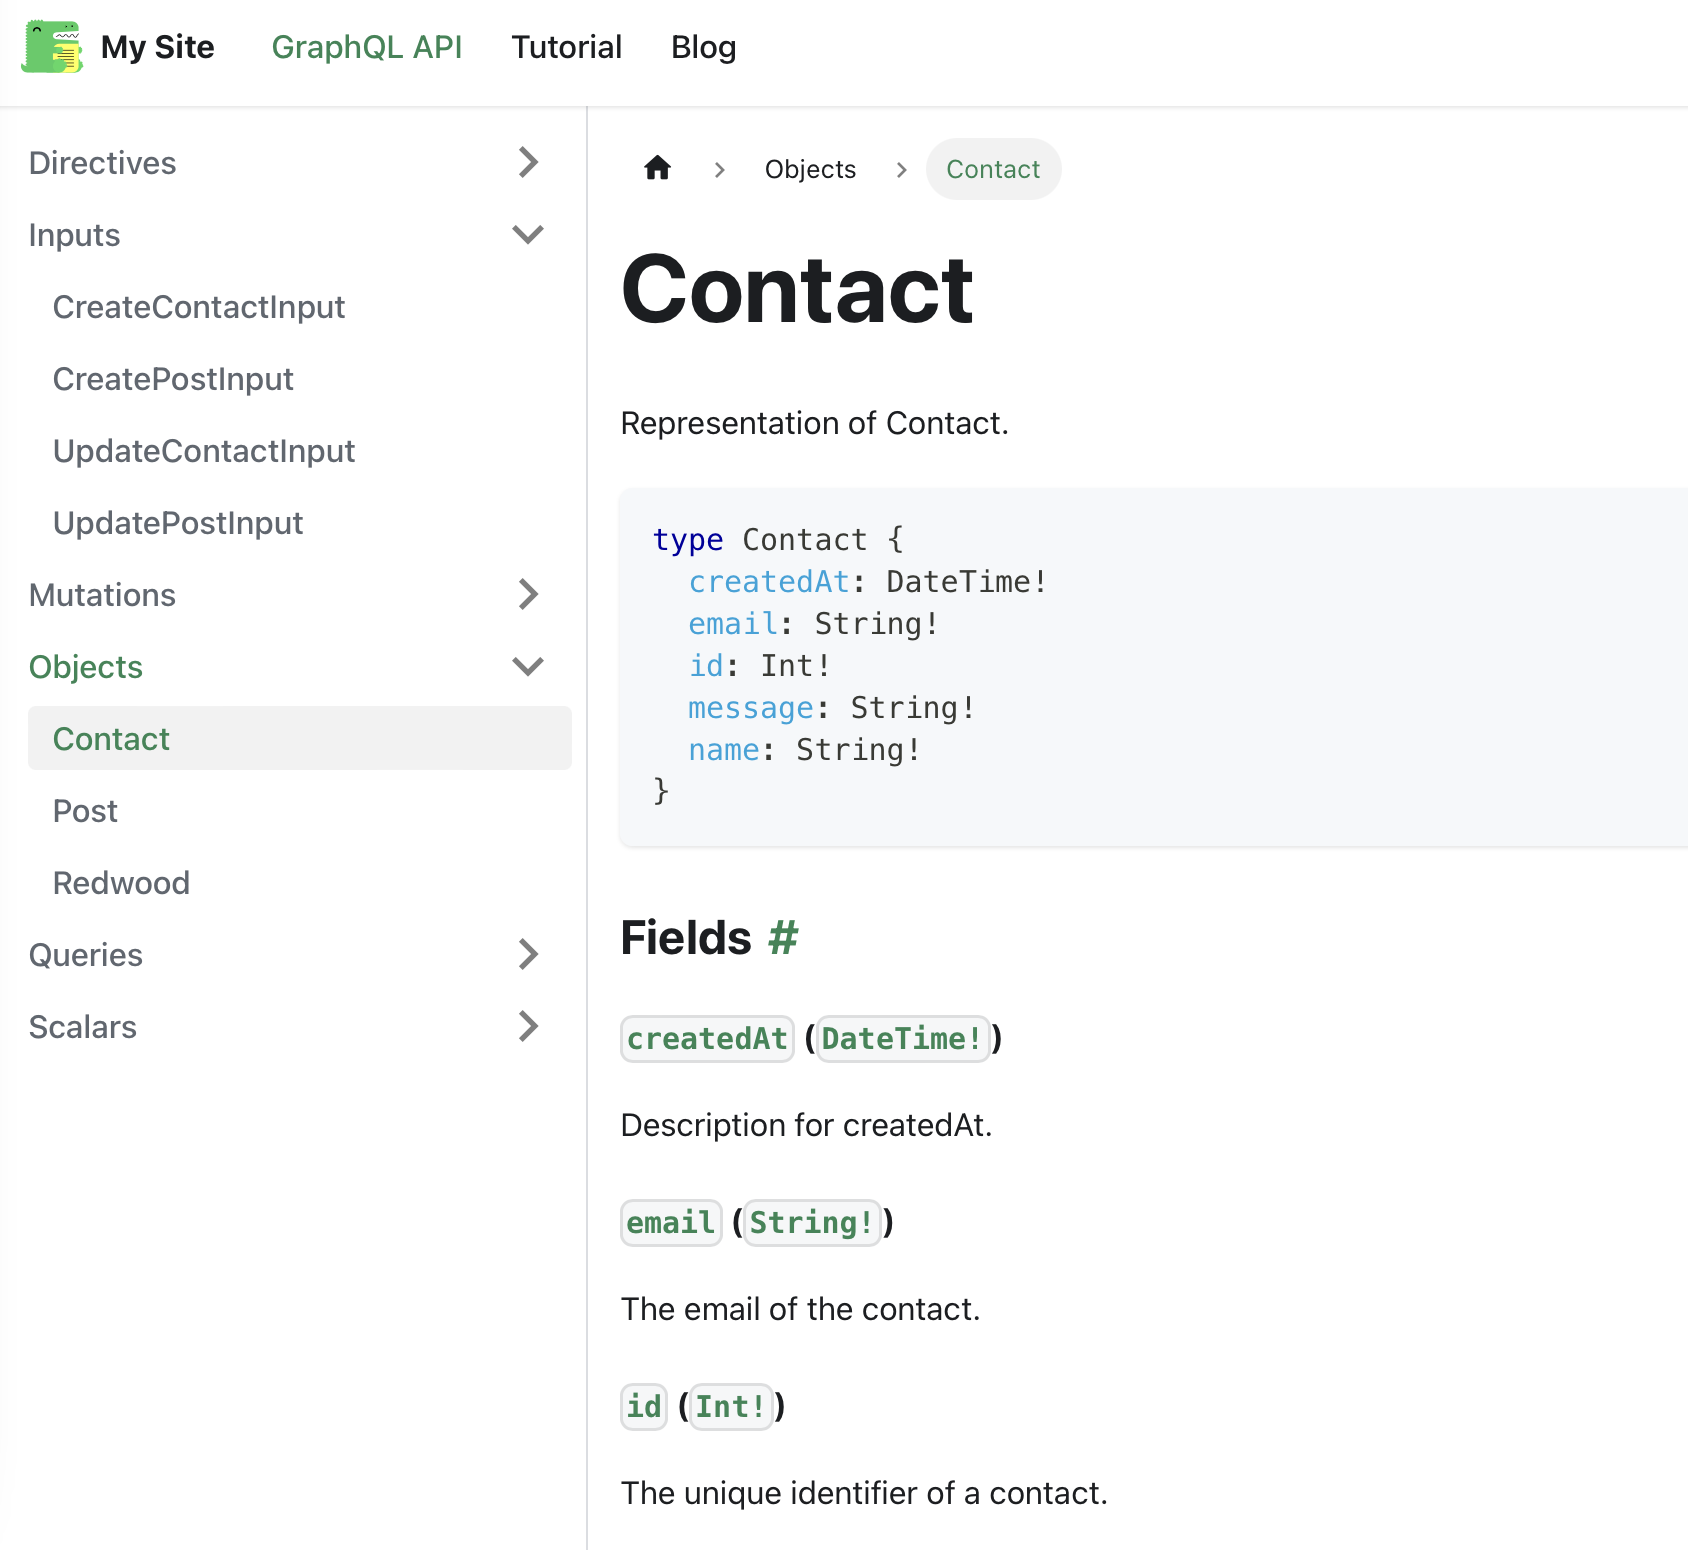Collapse the Objects section

point(527,666)
